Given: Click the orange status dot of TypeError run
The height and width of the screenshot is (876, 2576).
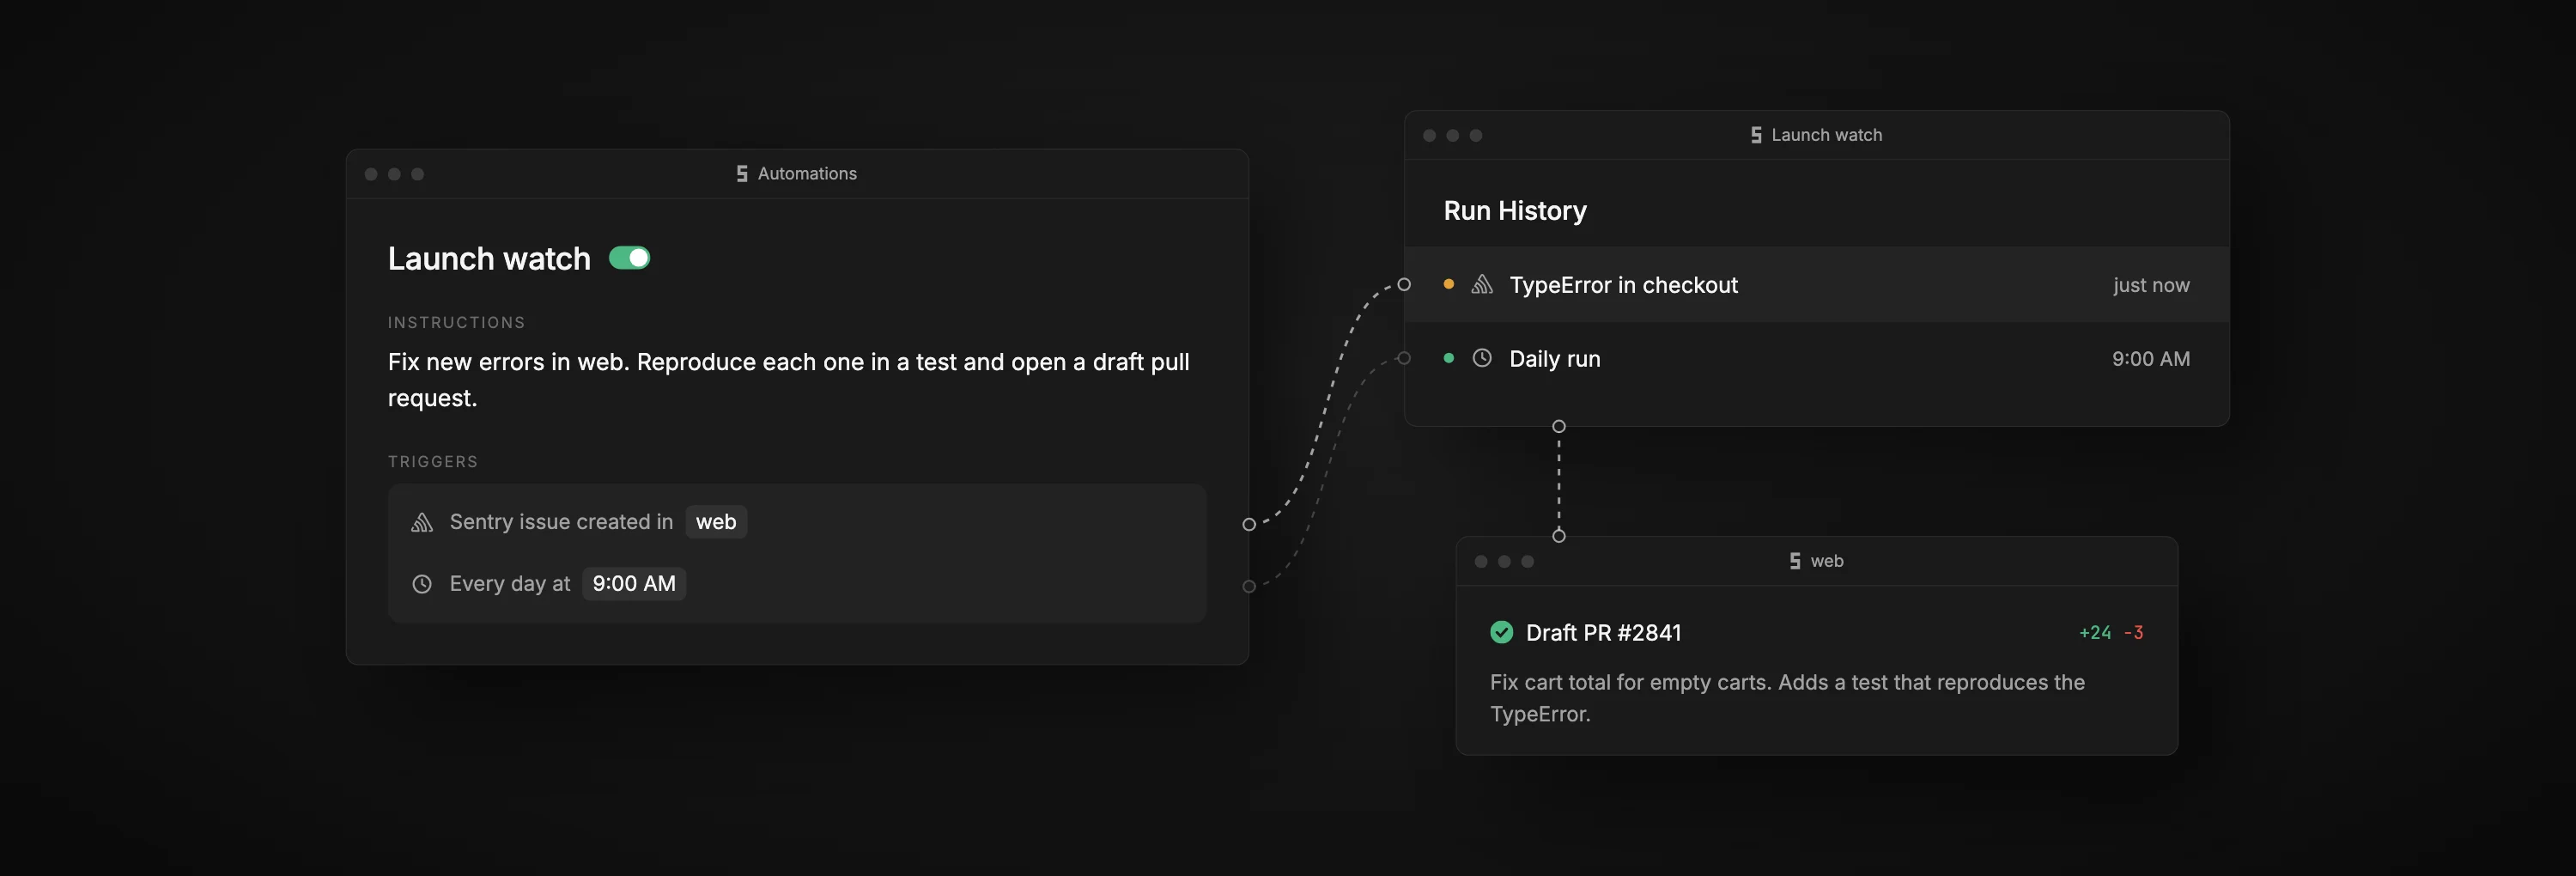Looking at the screenshot, I should tap(1448, 284).
